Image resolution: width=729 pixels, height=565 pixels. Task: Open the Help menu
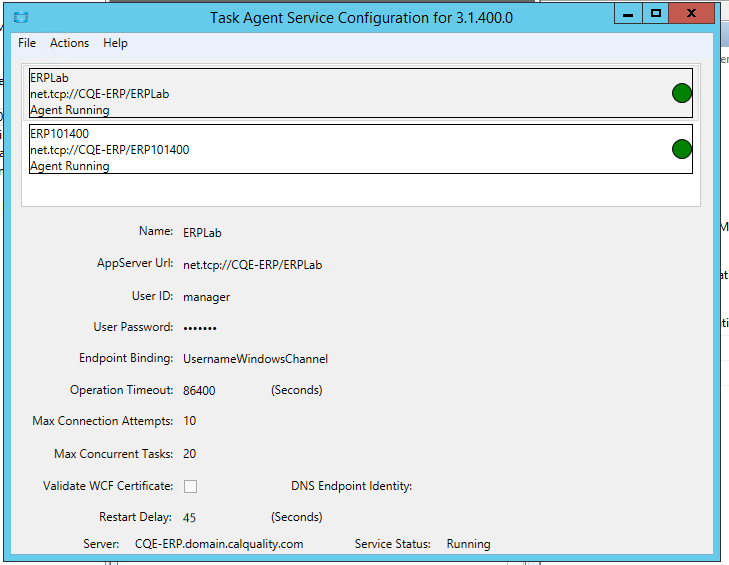pyautogui.click(x=115, y=43)
